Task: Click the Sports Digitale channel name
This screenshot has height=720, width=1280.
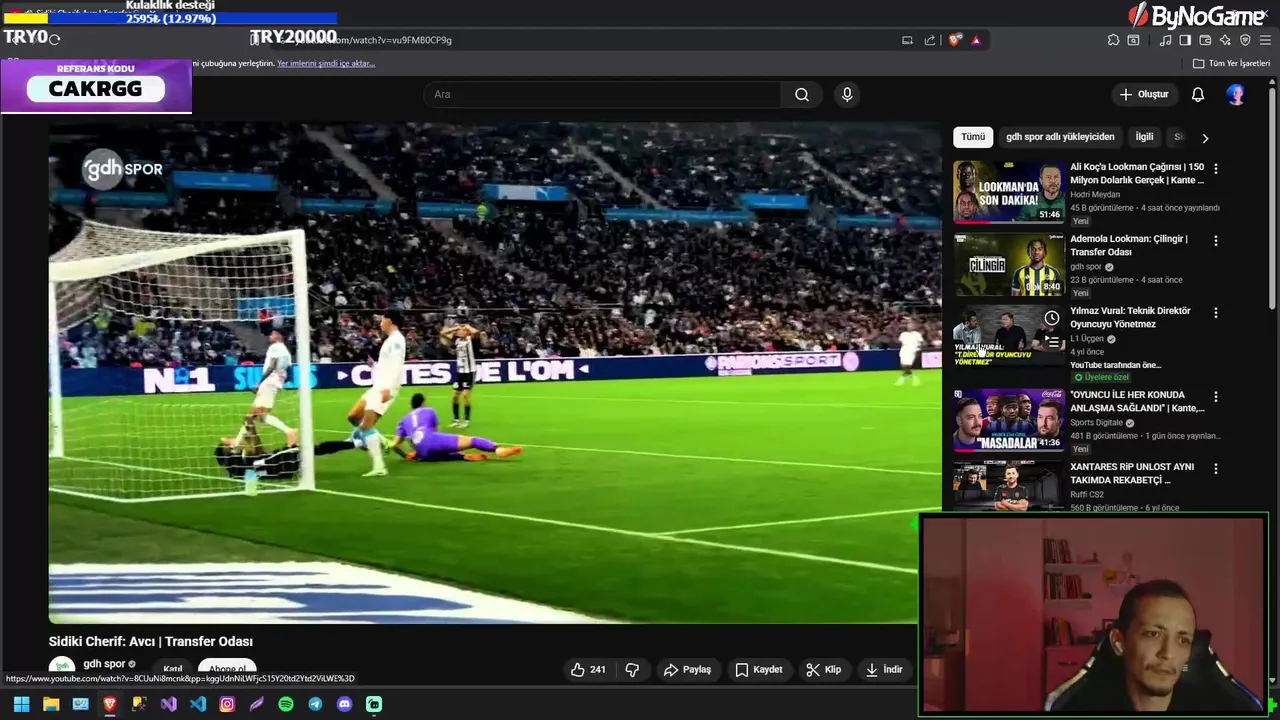Action: [x=1097, y=423]
